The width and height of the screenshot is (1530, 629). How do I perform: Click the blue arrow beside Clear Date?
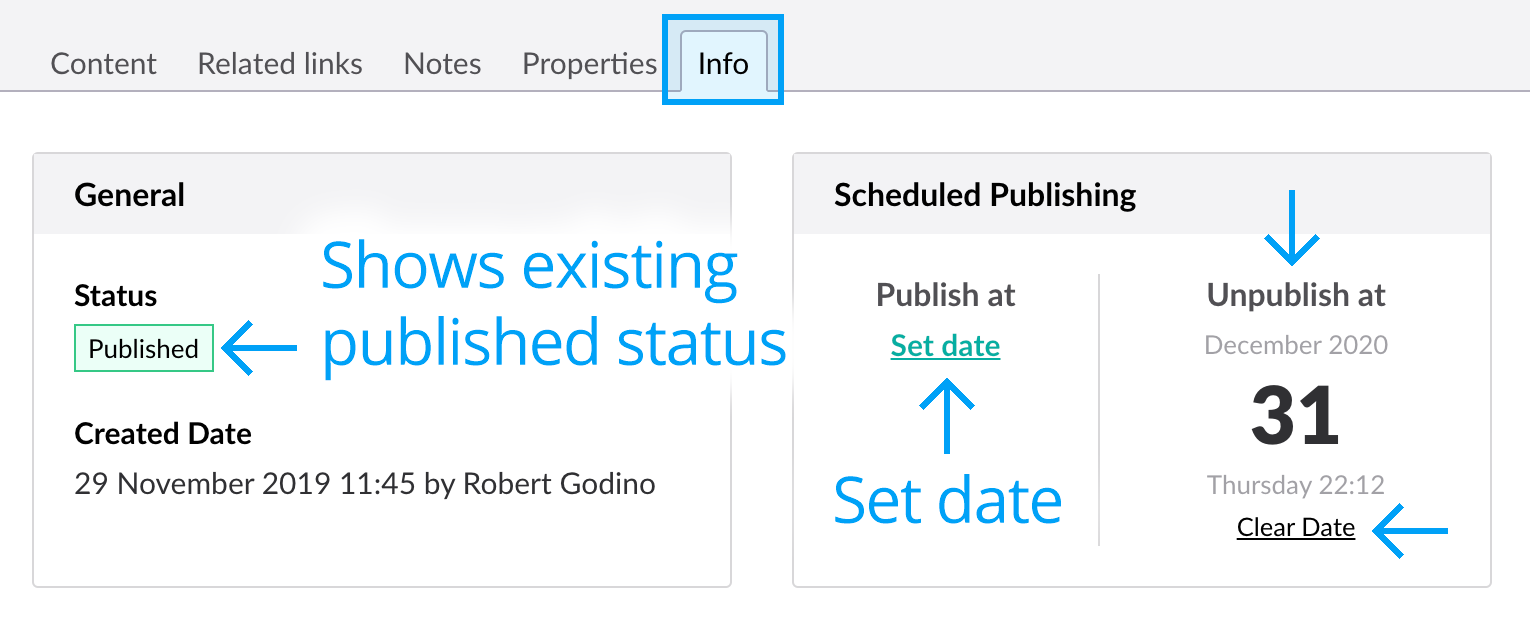(x=1410, y=529)
